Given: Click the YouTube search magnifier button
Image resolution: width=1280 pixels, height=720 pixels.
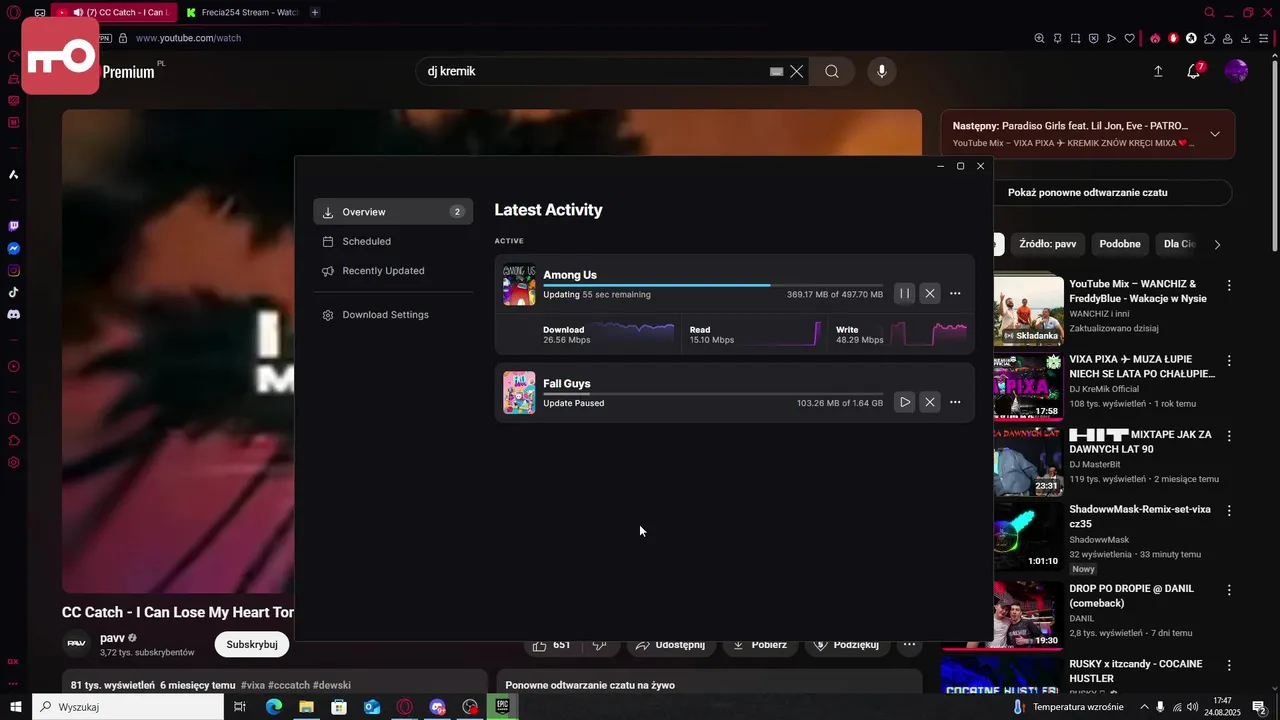Looking at the screenshot, I should tap(832, 72).
